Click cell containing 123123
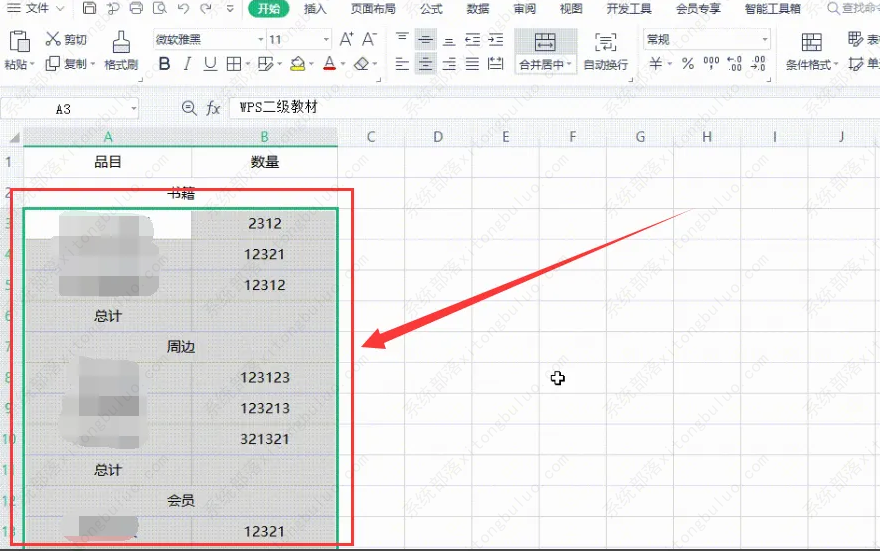This screenshot has width=880, height=551. pos(265,378)
